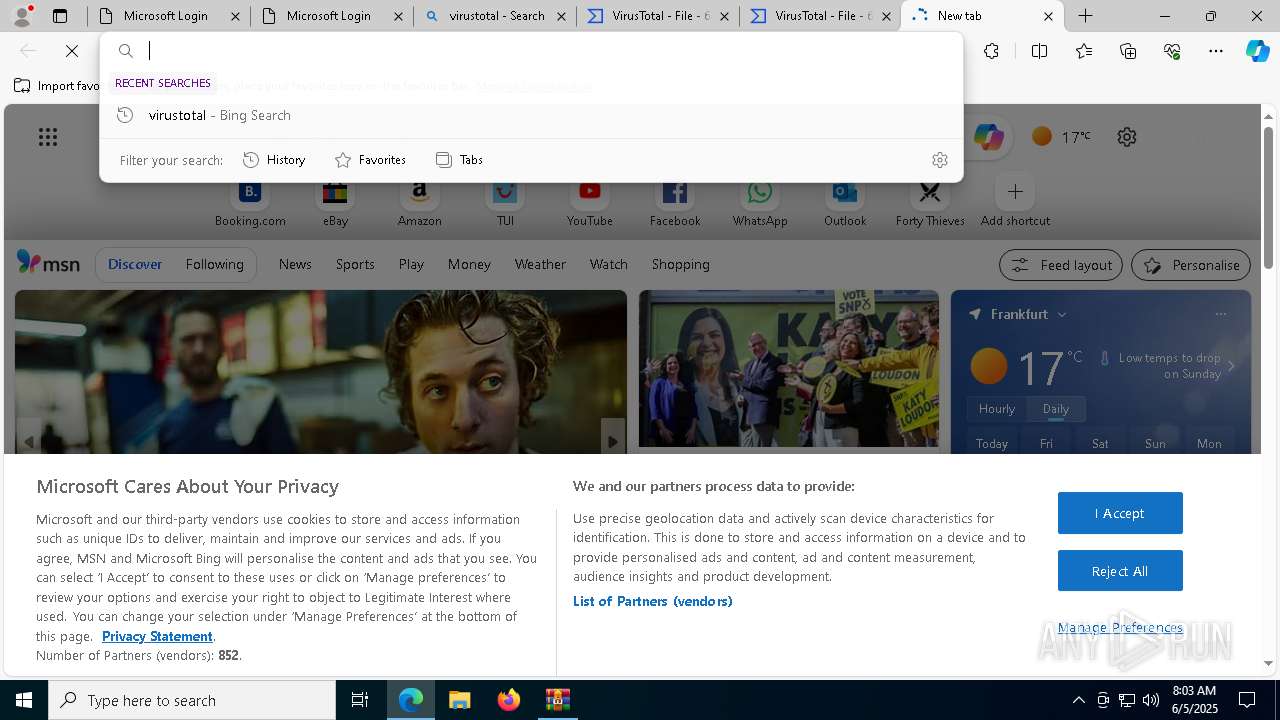Open Firefox from the taskbar
This screenshot has width=1280, height=720.
coord(509,700)
